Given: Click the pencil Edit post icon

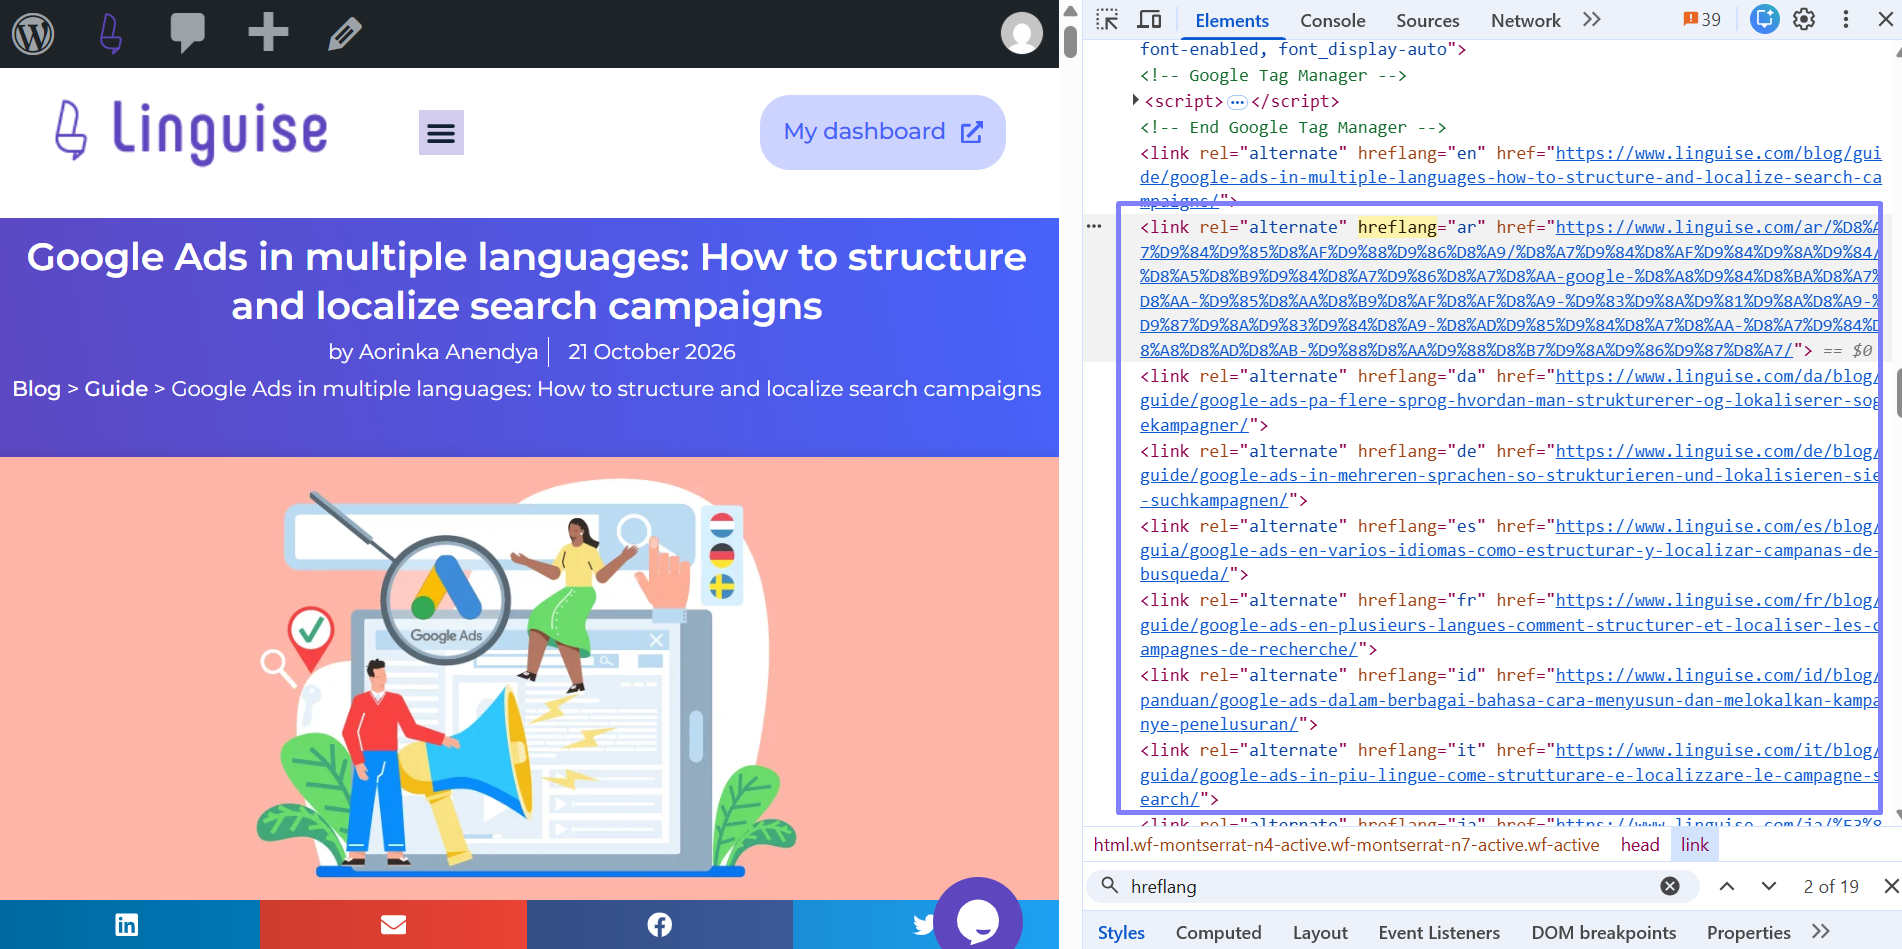Looking at the screenshot, I should [344, 33].
